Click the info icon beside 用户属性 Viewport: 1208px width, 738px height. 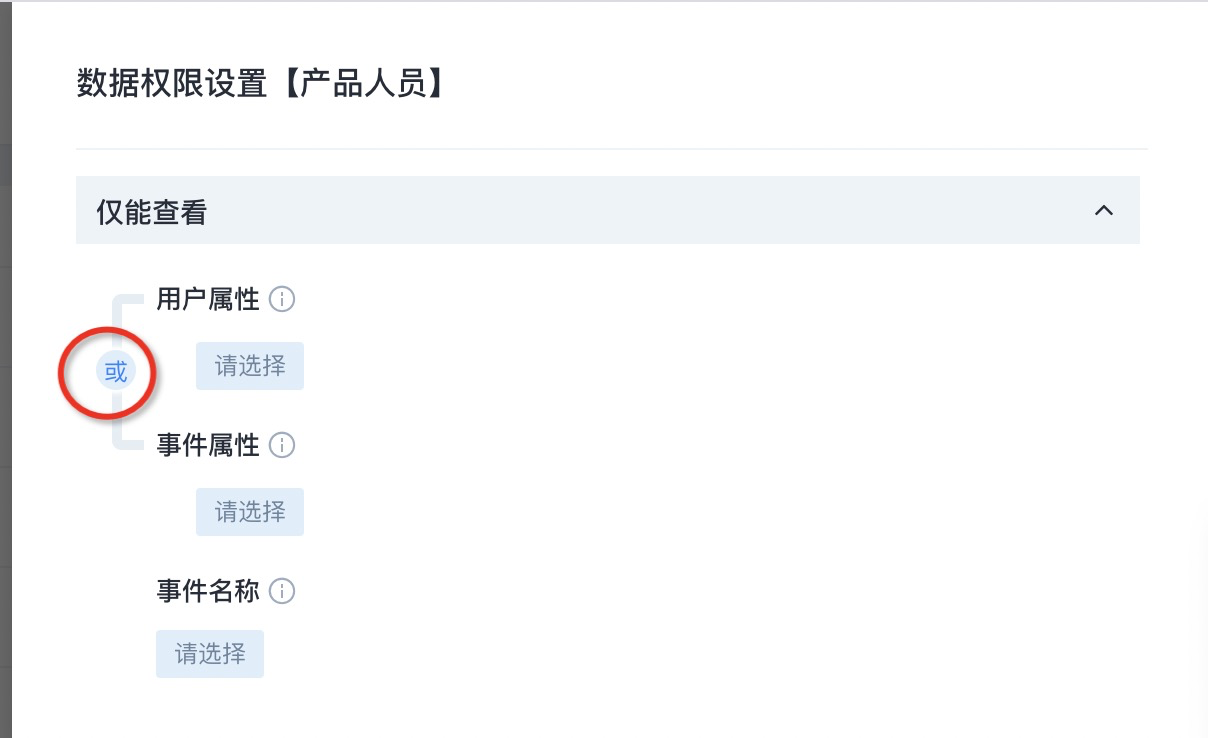[x=283, y=299]
